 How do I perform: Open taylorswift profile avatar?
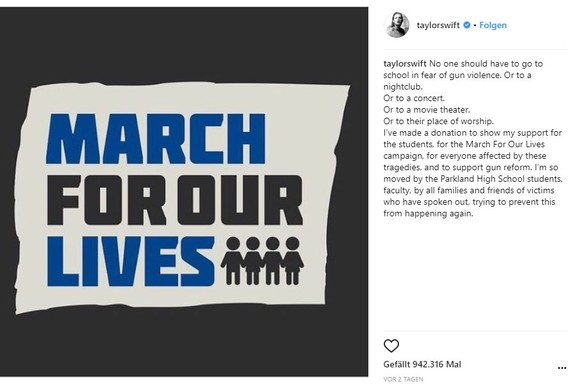click(x=397, y=25)
